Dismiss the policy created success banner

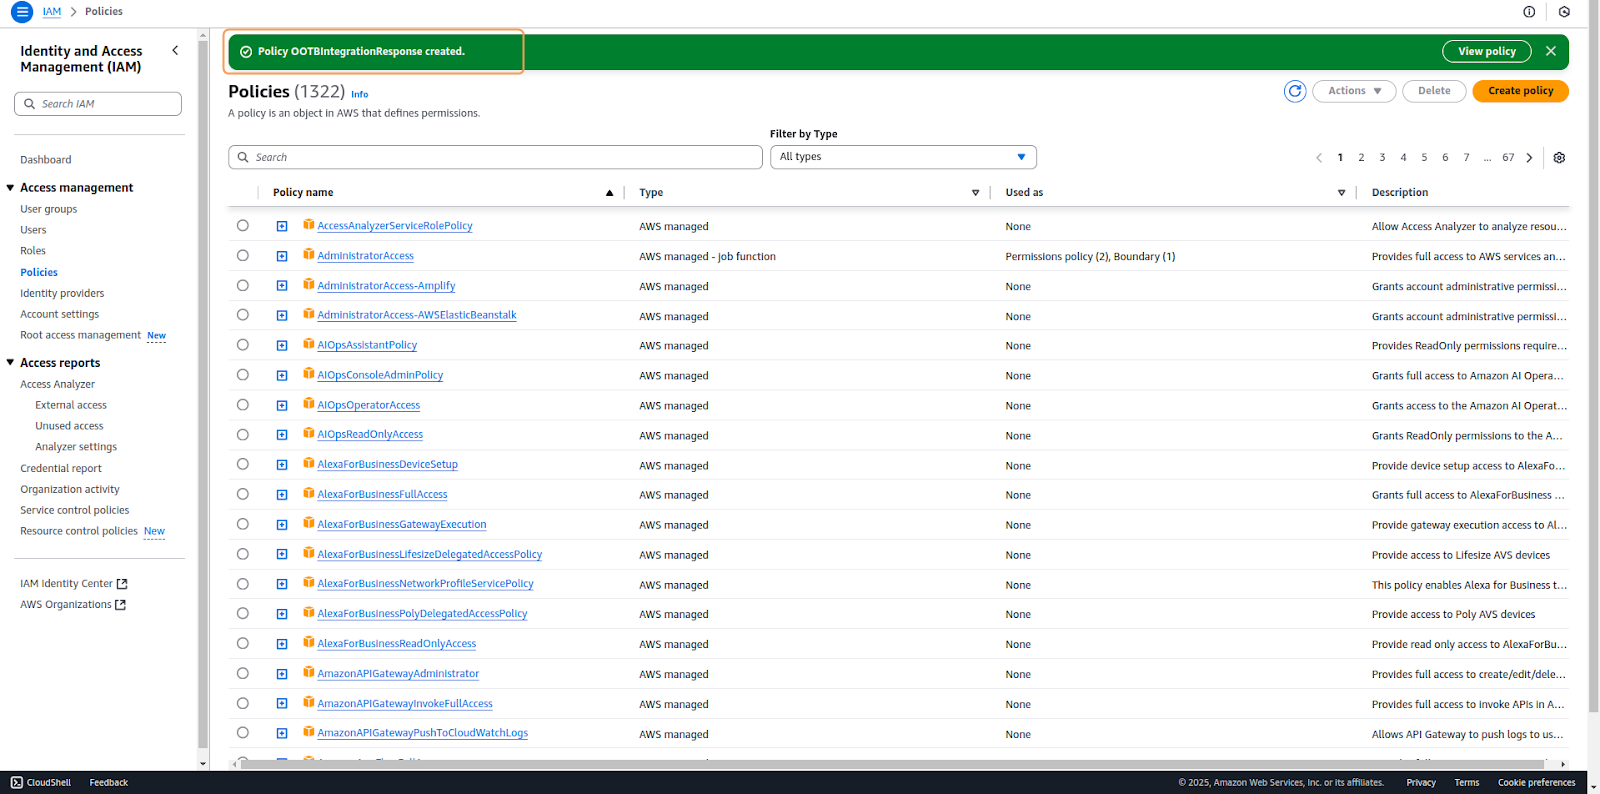[1551, 51]
